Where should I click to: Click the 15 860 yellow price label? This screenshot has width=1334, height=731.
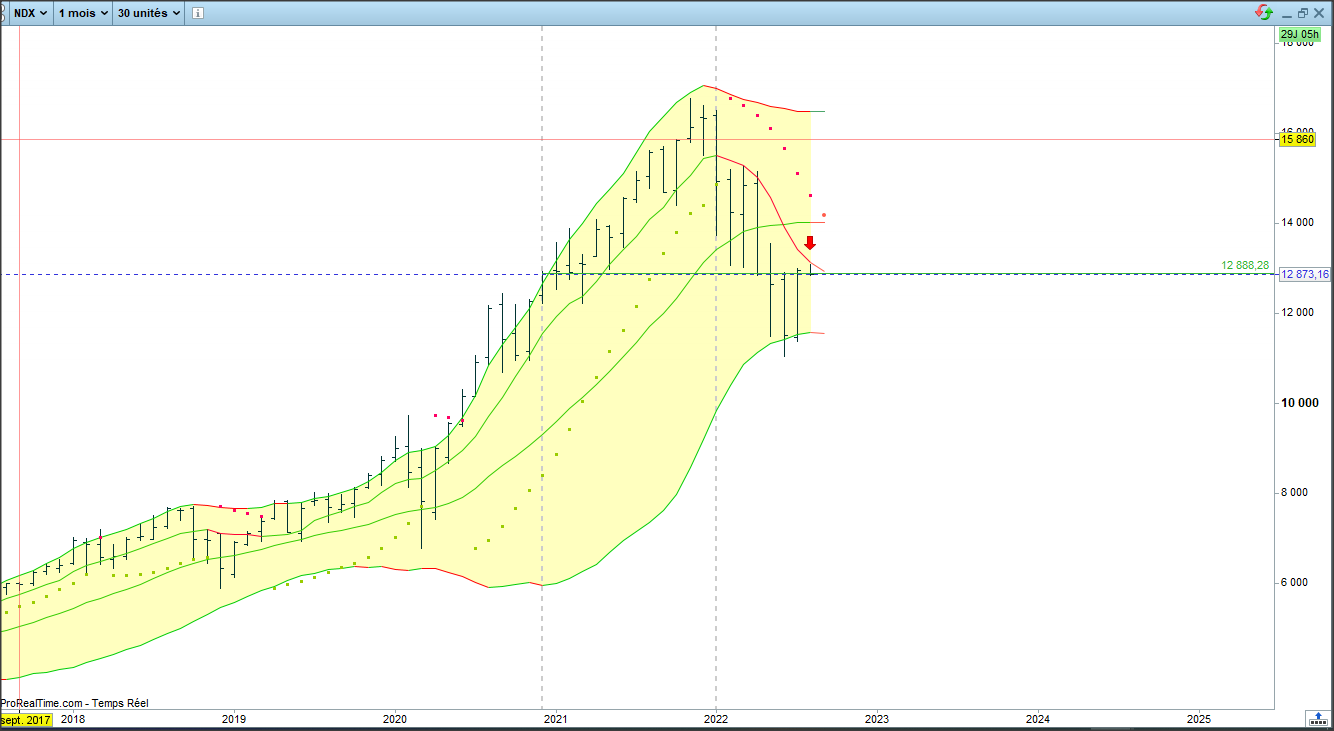[1297, 140]
